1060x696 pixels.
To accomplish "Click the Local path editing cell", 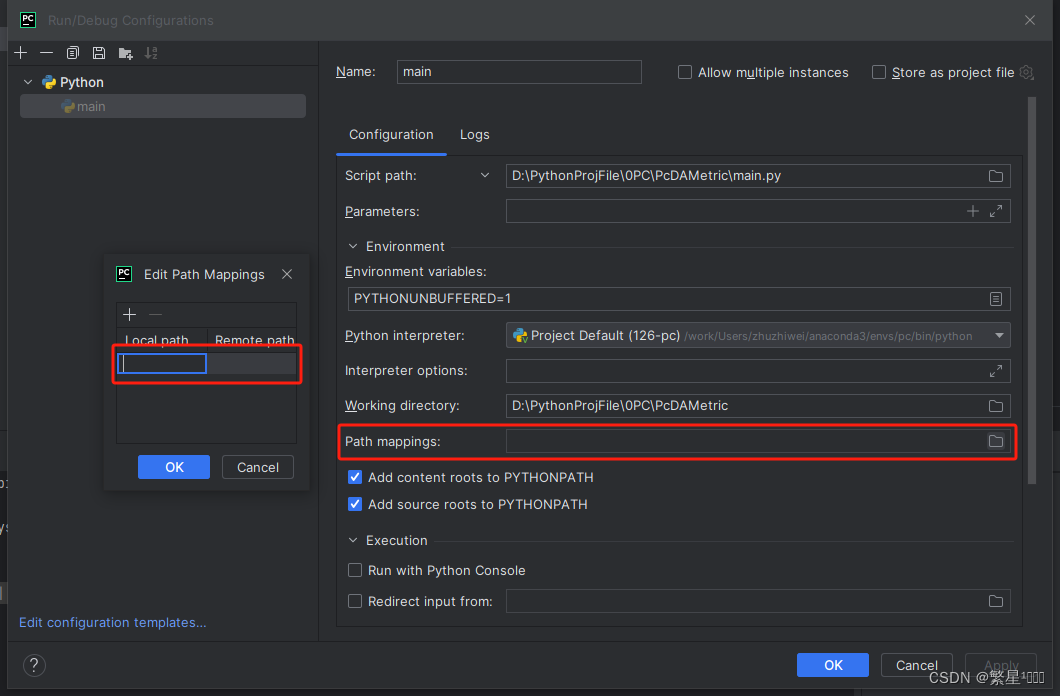I will [x=162, y=364].
